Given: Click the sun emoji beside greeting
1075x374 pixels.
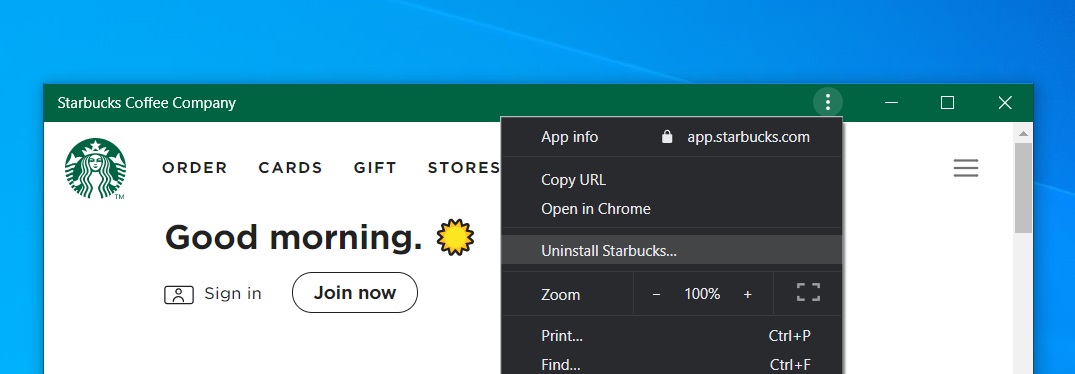Looking at the screenshot, I should point(455,238).
